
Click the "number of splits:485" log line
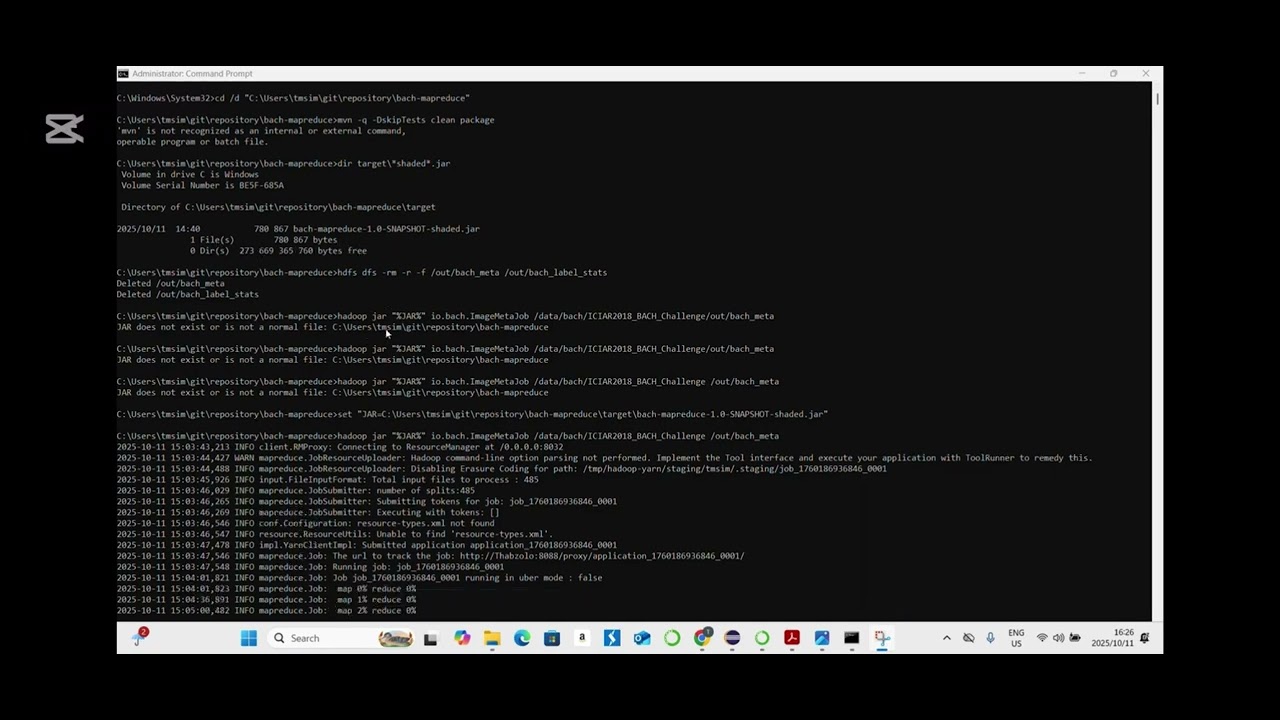point(296,490)
